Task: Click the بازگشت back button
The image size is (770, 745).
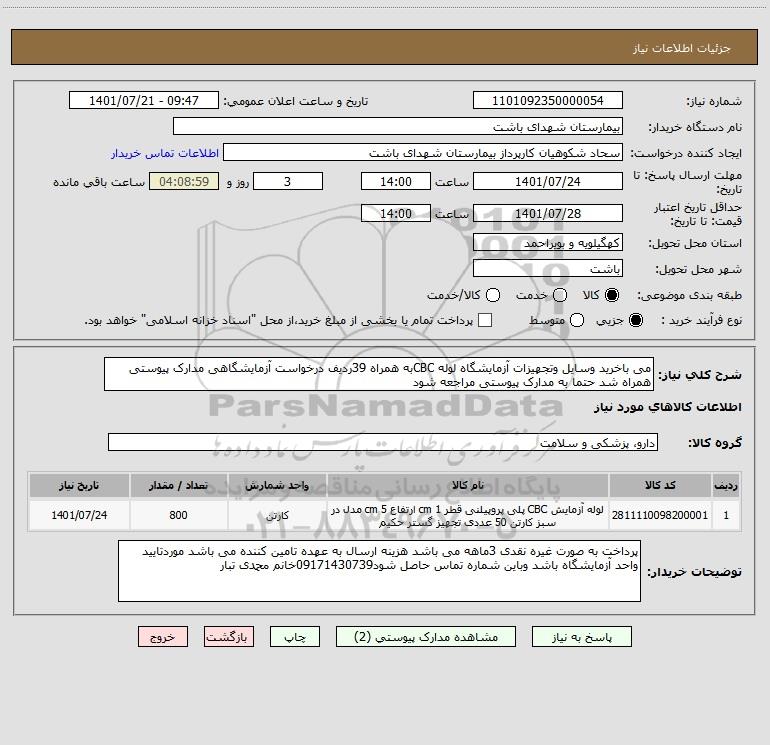Action: pos(229,637)
